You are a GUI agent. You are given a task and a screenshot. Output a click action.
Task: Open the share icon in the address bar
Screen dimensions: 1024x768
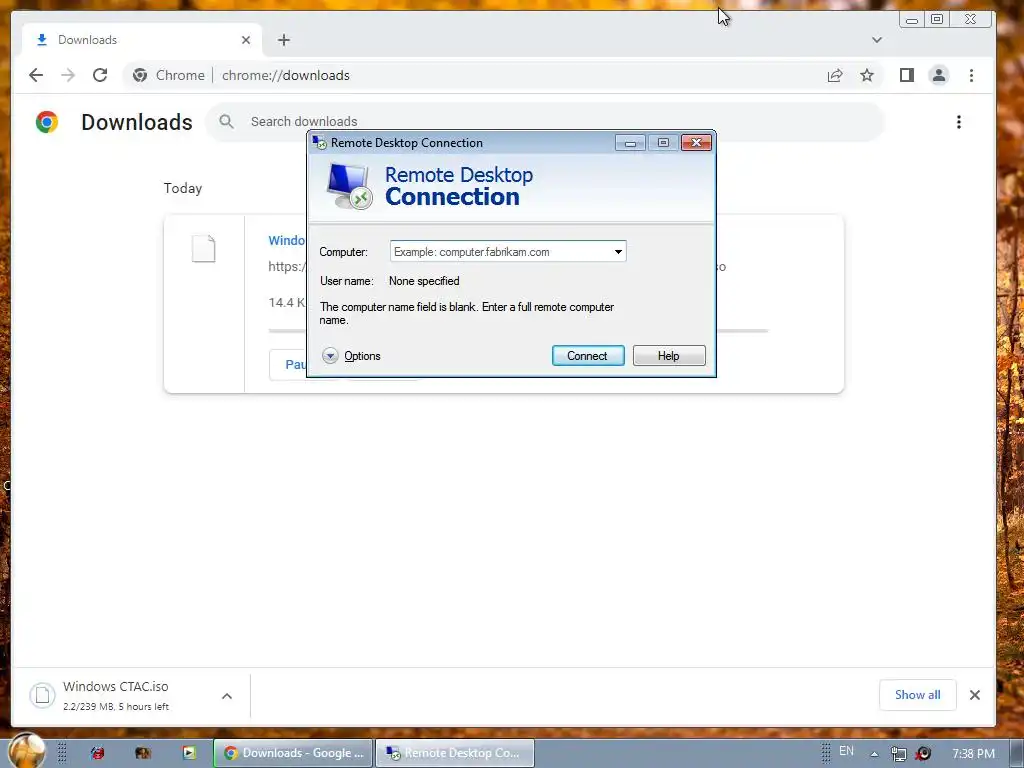tap(835, 75)
